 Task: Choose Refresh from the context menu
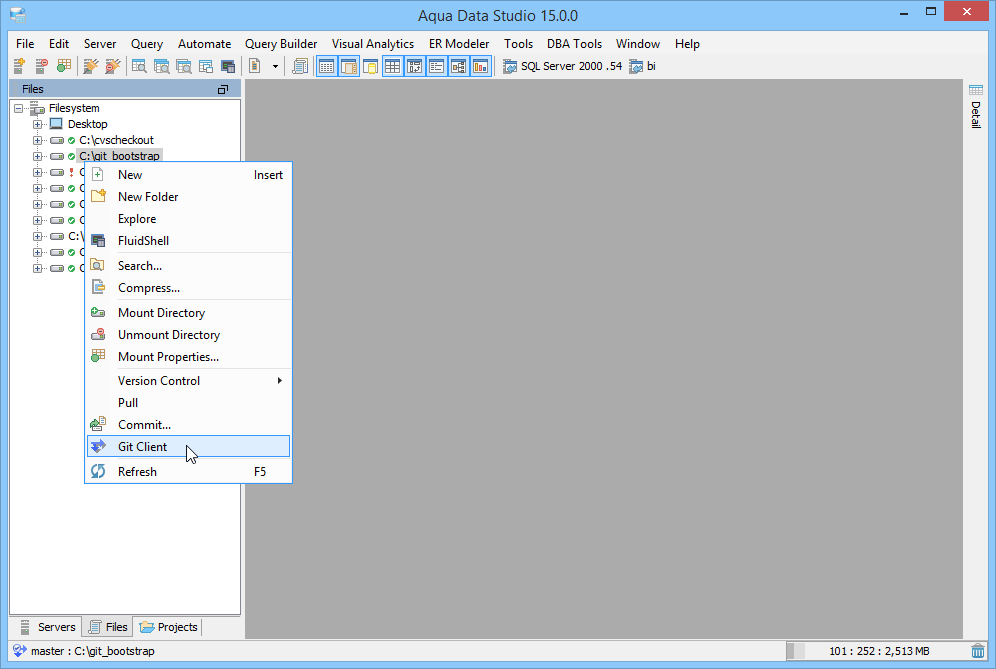point(189,471)
